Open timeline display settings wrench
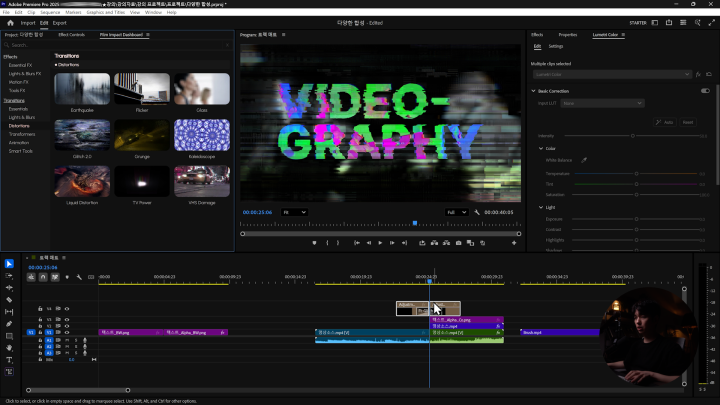 (79, 277)
